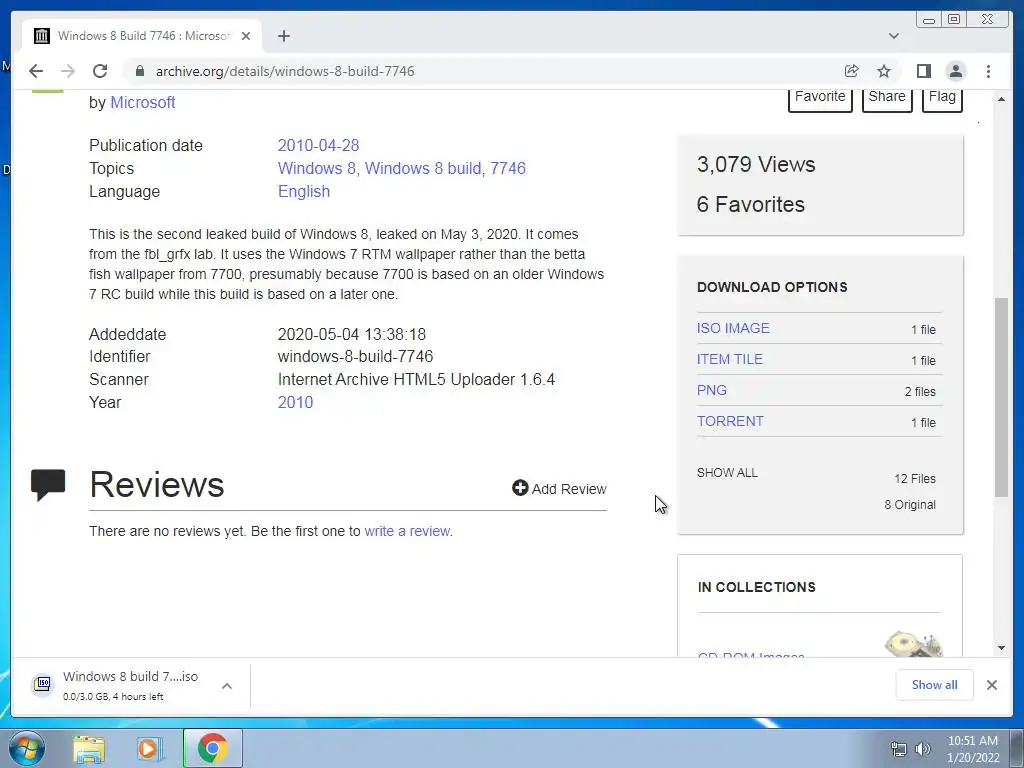Click the 3,079 Views text
Image resolution: width=1024 pixels, height=768 pixels.
click(x=756, y=165)
